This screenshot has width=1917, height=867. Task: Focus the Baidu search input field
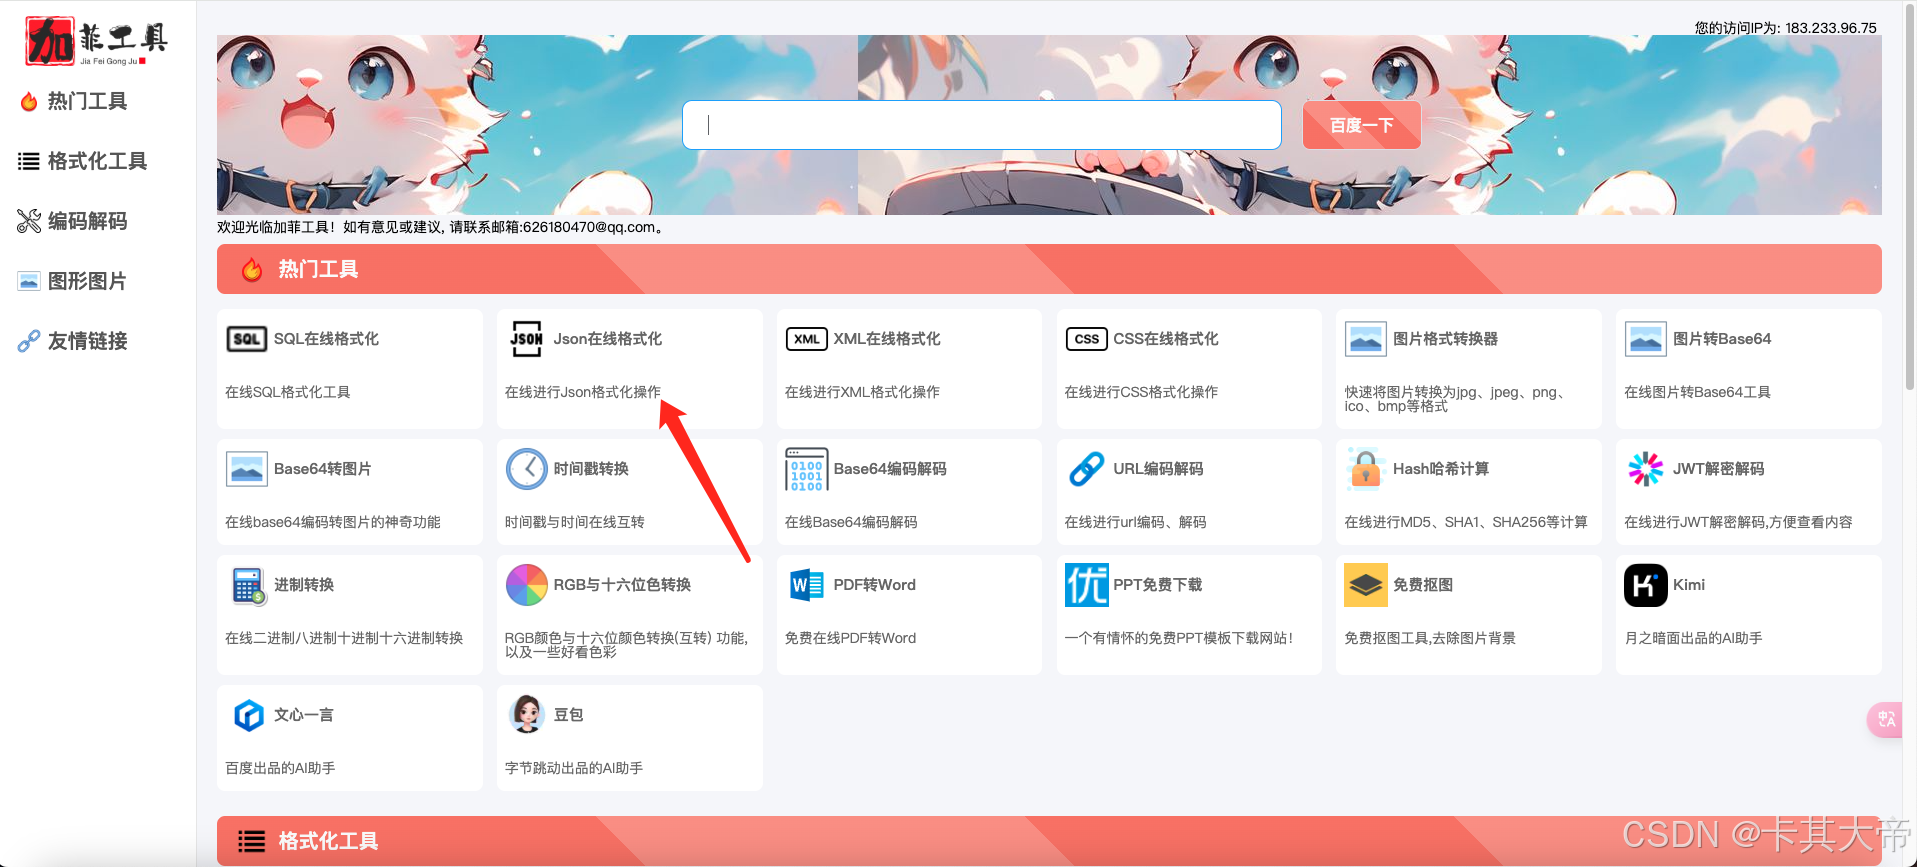point(981,125)
